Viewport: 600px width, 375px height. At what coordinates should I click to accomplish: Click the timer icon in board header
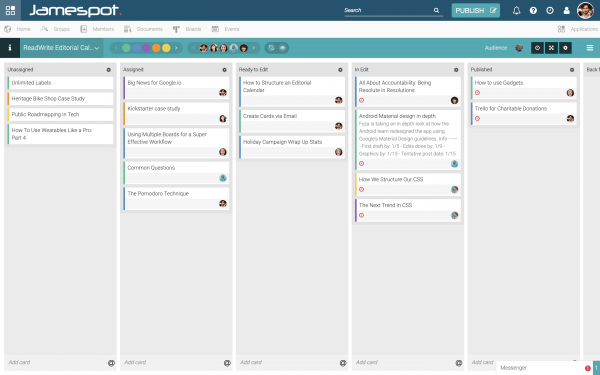[537, 48]
